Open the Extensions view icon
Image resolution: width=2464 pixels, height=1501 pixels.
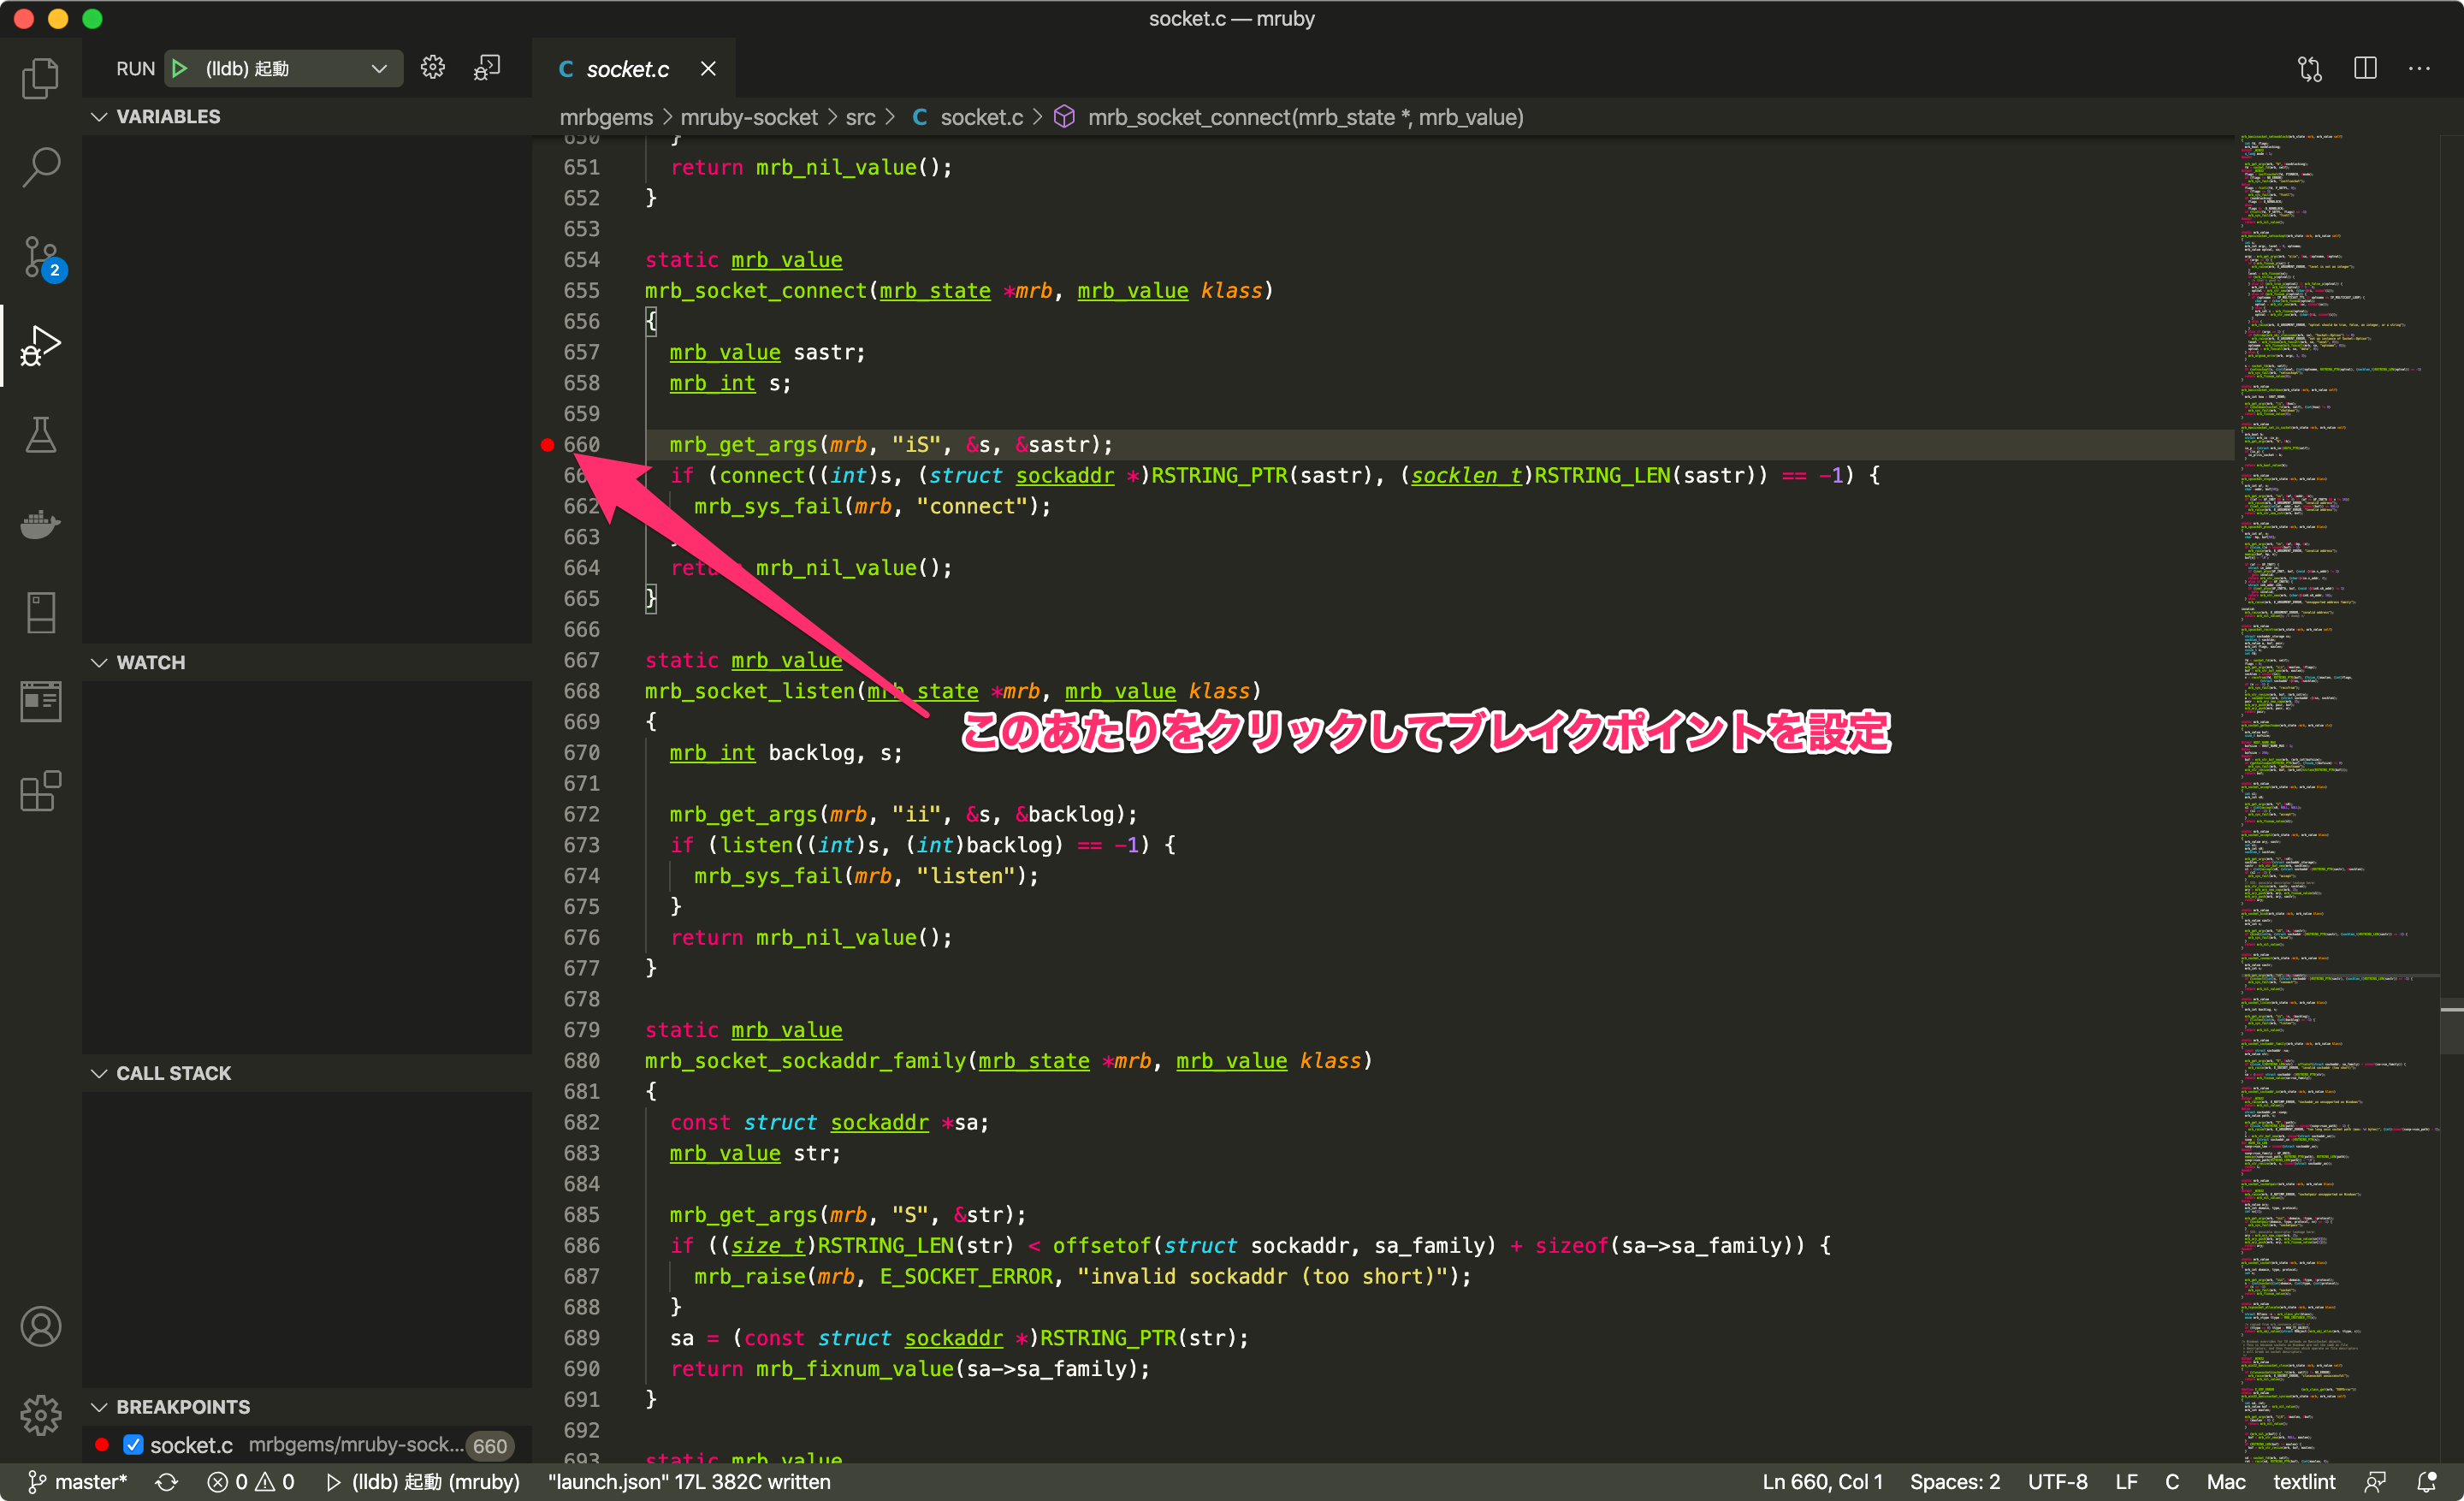[x=41, y=791]
